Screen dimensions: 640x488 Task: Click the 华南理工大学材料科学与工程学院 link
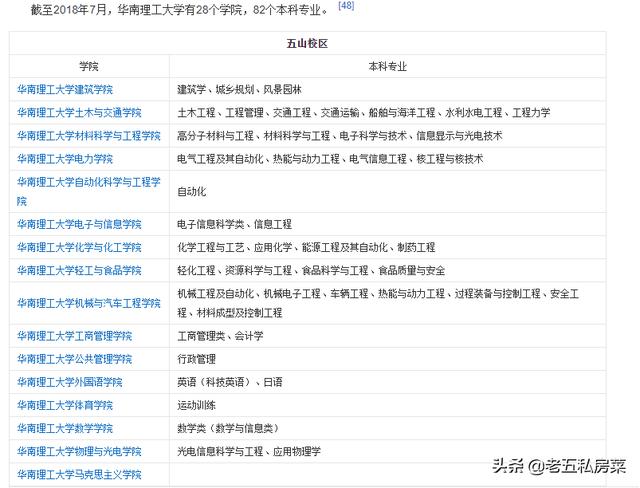coord(88,135)
